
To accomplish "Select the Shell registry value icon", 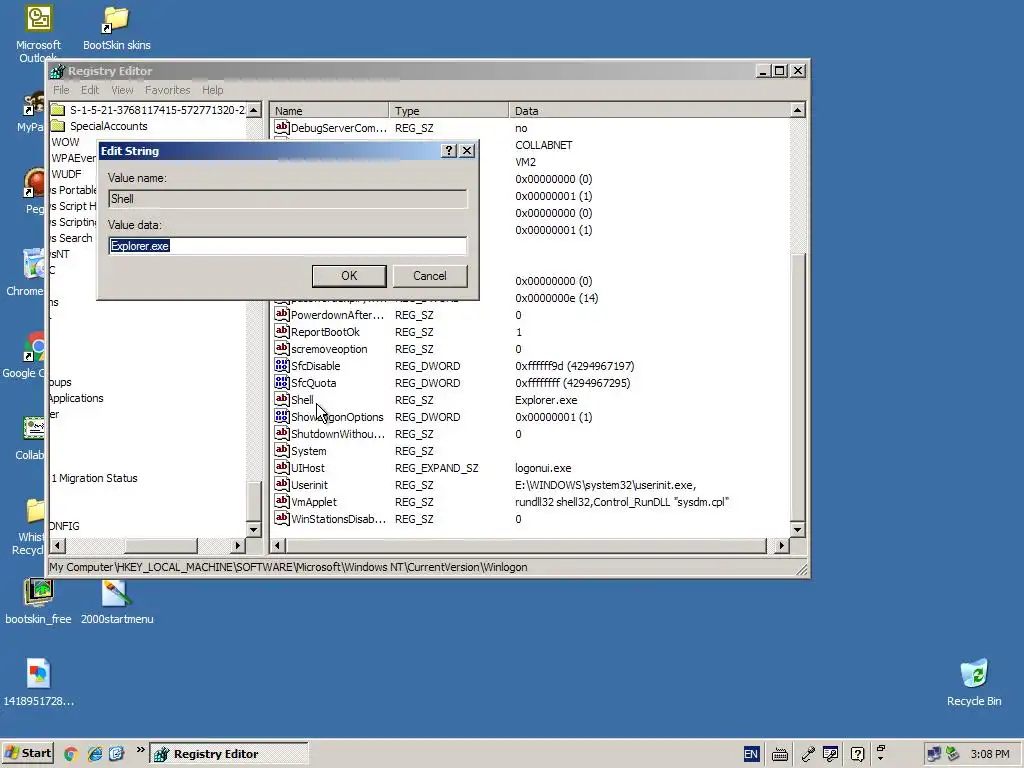I will coord(281,399).
